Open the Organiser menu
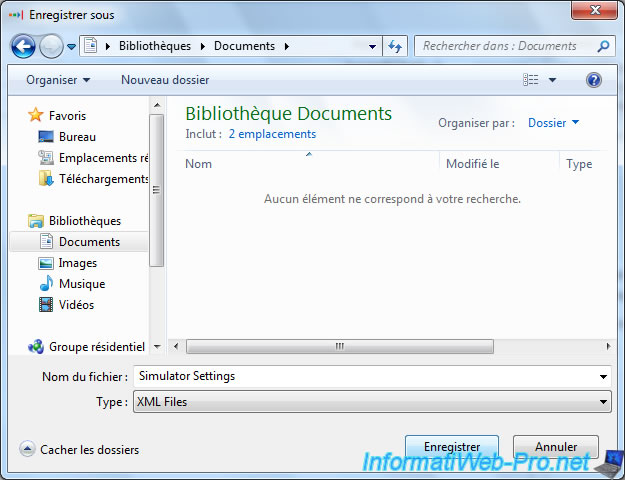 (x=58, y=80)
